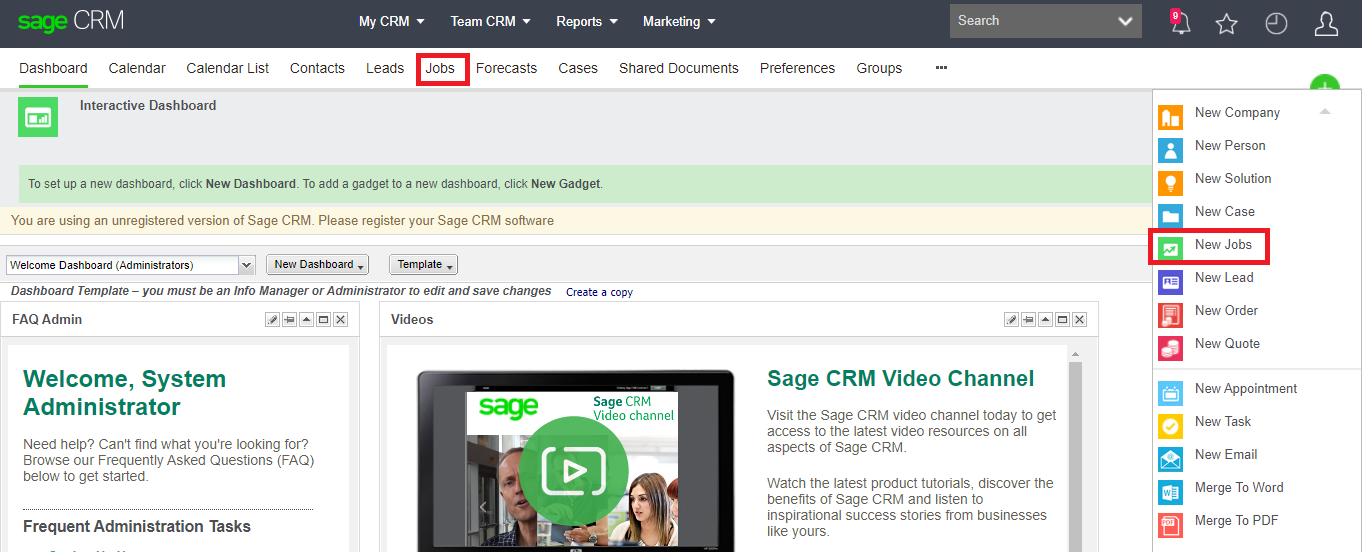Click the Merge To PDF icon
The height and width of the screenshot is (552, 1362).
pyautogui.click(x=1170, y=526)
